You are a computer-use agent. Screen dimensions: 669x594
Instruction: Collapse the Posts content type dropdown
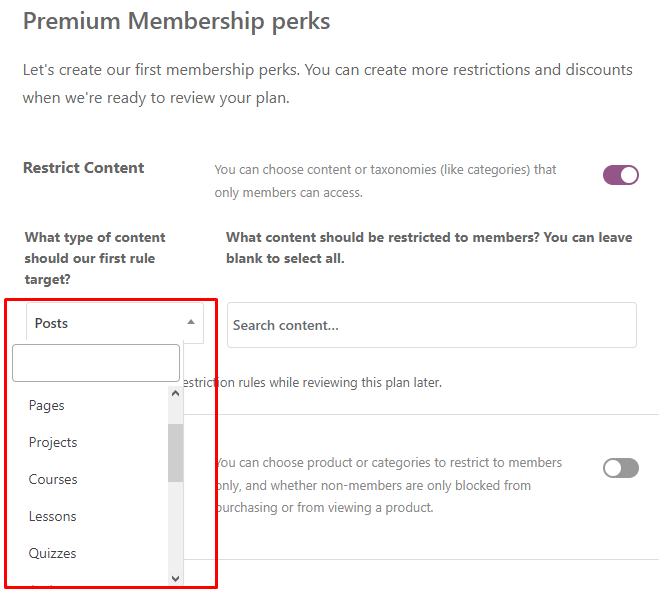click(115, 323)
